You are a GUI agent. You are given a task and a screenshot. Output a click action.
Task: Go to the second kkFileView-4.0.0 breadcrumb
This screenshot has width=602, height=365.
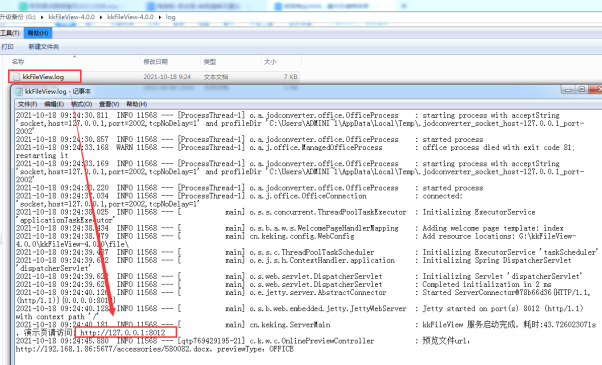(x=130, y=17)
